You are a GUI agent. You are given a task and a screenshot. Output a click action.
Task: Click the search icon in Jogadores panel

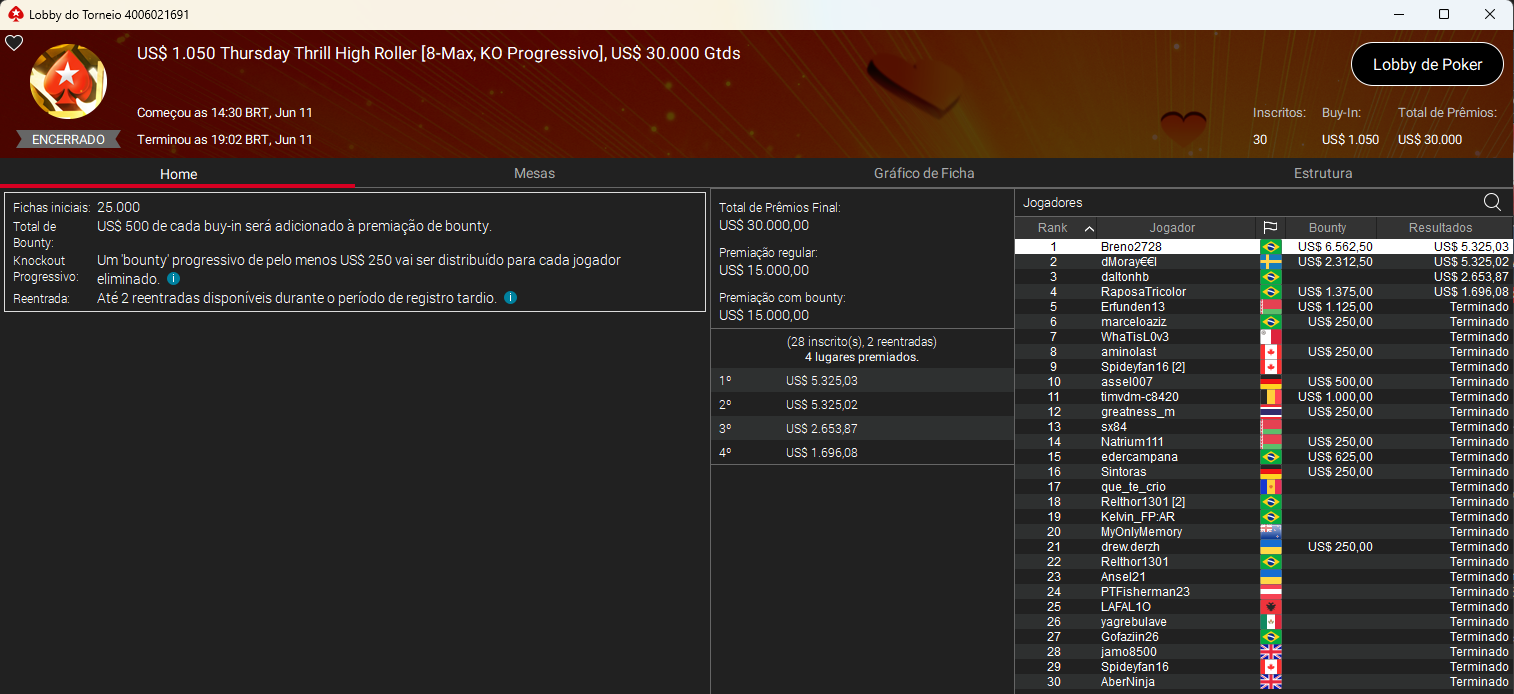[1492, 202]
